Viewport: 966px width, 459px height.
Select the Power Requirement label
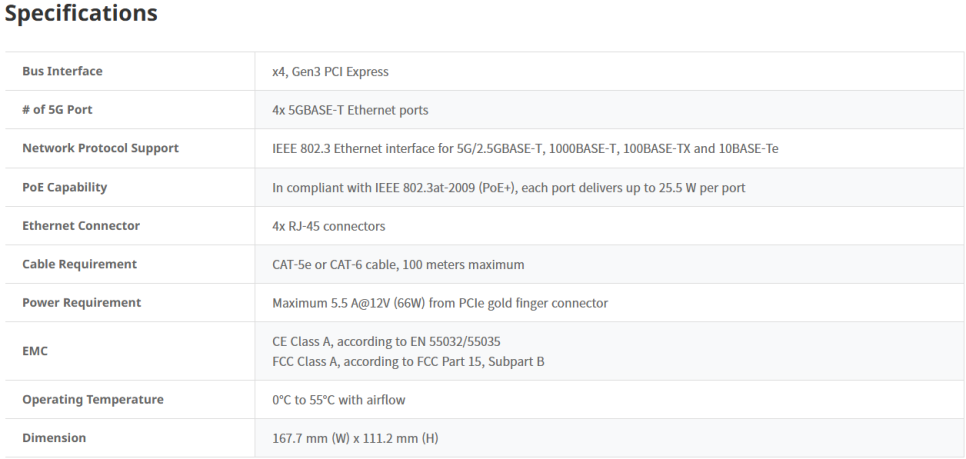pos(82,303)
